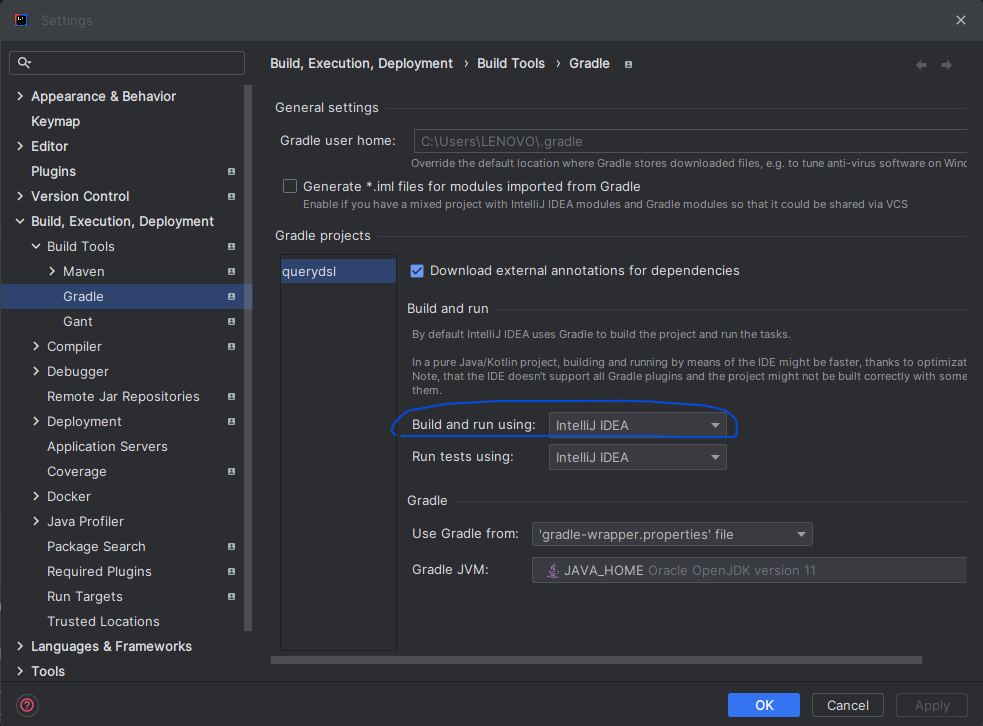Image resolution: width=983 pixels, height=726 pixels.
Task: Click the Cancel button
Action: [848, 705]
